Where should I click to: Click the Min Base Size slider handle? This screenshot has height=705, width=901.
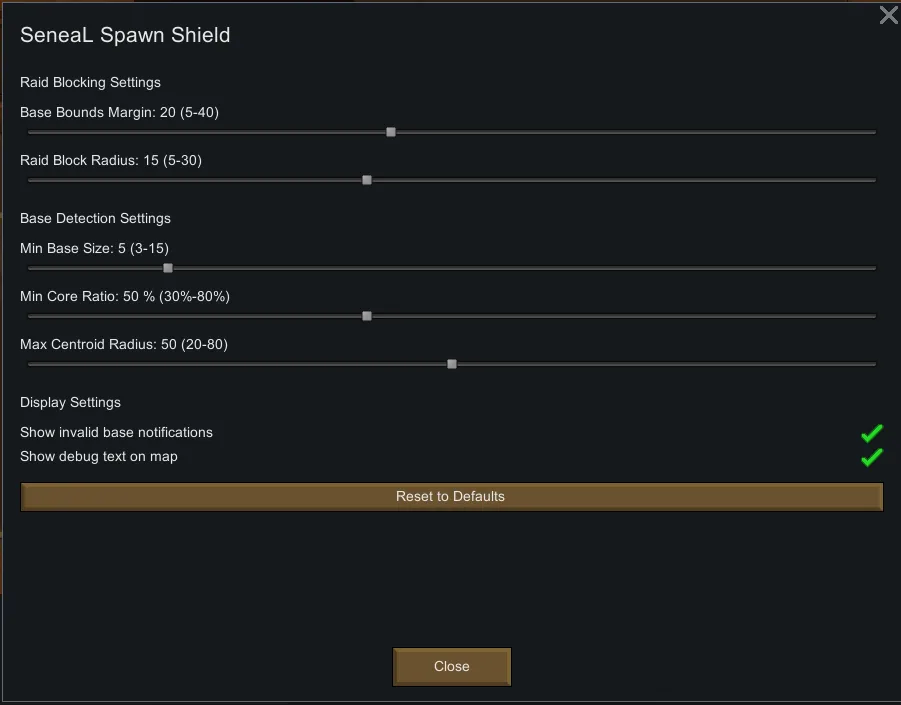(168, 268)
